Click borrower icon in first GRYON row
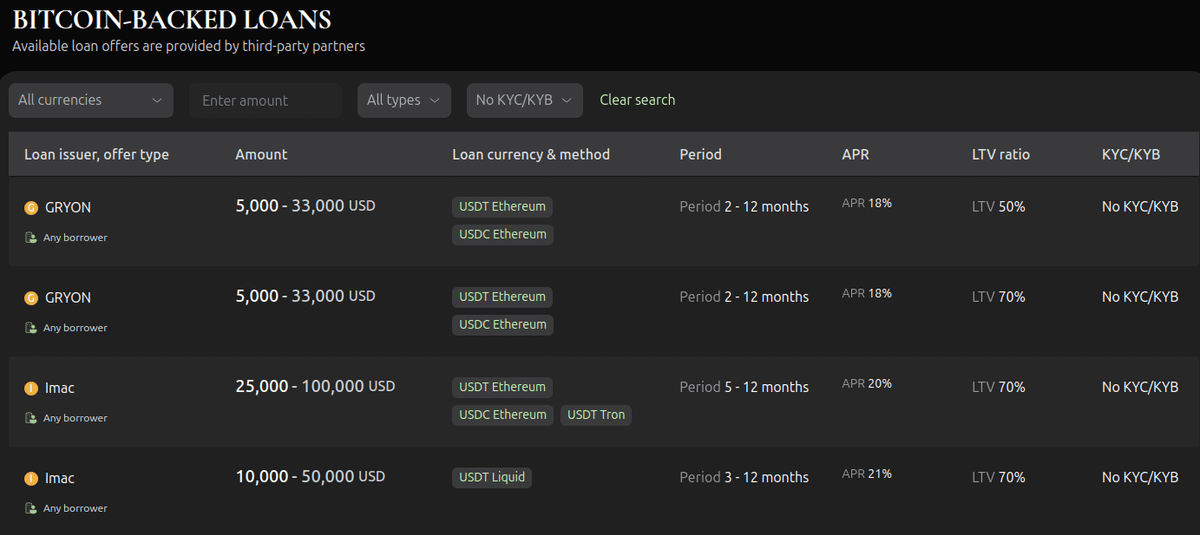The image size is (1200, 535). click(x=31, y=238)
